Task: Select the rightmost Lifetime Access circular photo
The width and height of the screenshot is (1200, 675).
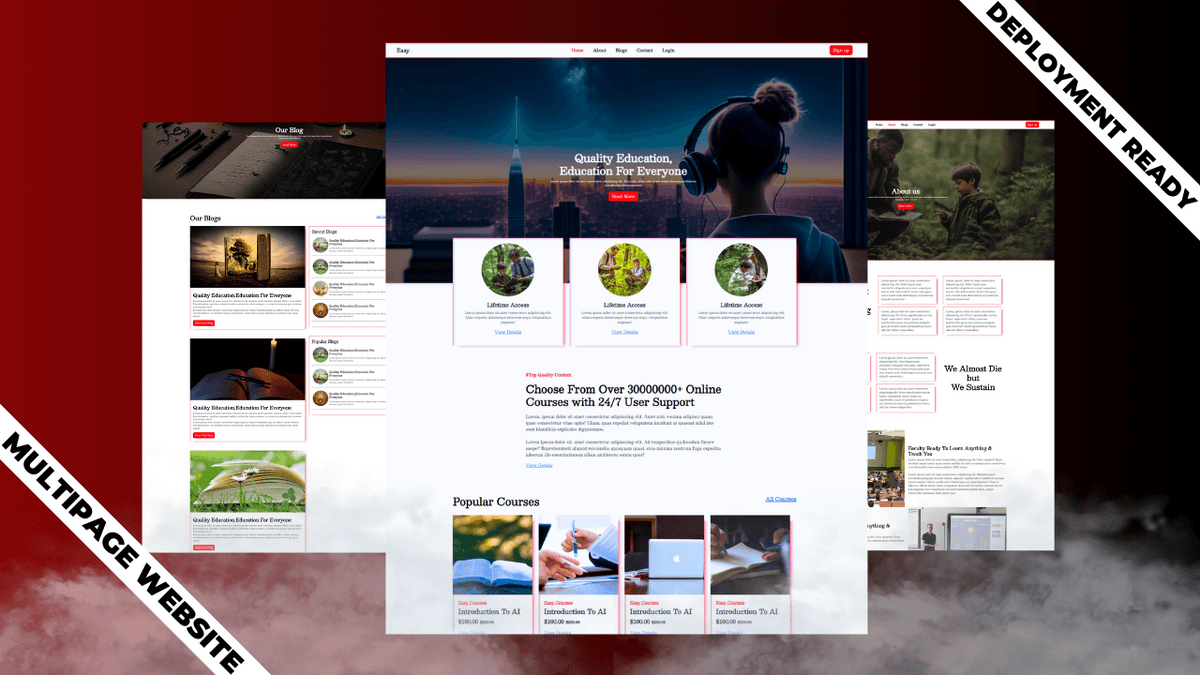Action: point(741,270)
